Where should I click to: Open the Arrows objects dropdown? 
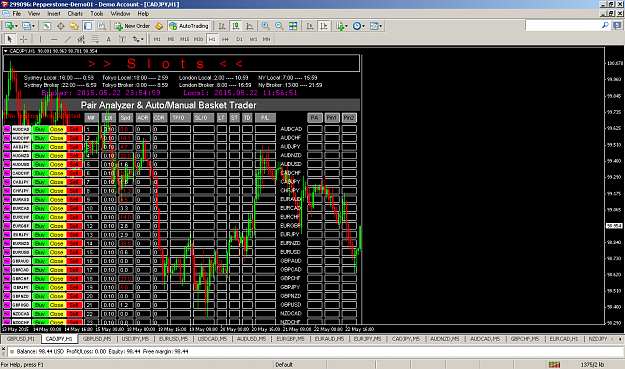pyautogui.click(x=138, y=39)
